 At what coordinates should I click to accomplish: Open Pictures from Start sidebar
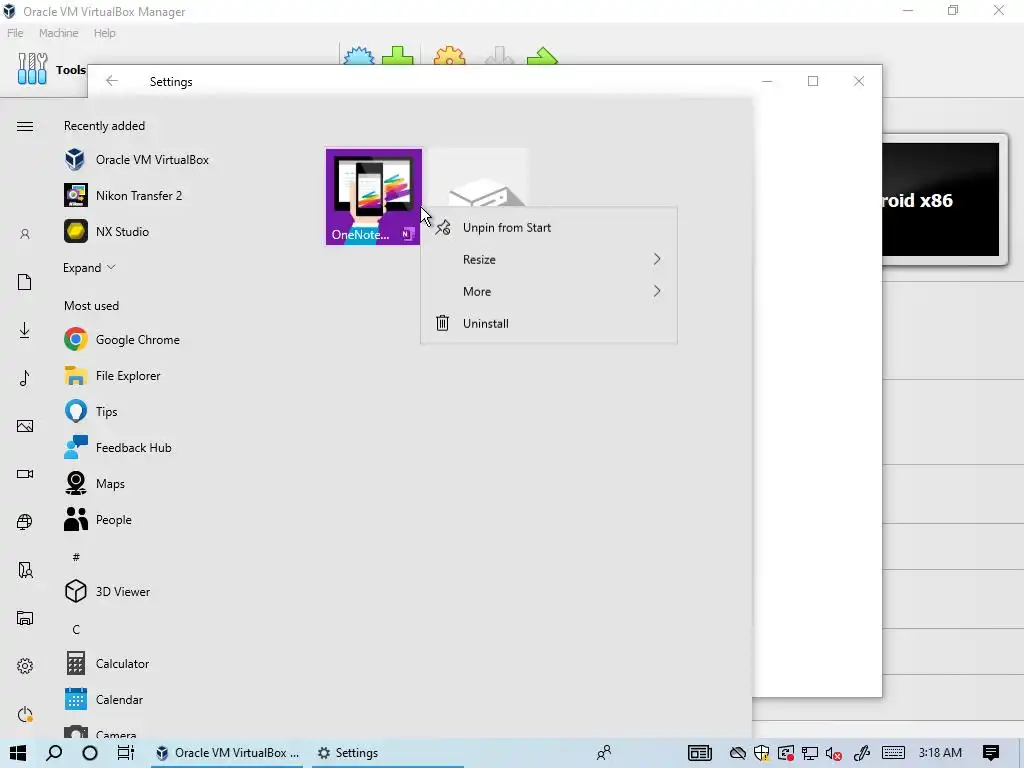coord(25,426)
